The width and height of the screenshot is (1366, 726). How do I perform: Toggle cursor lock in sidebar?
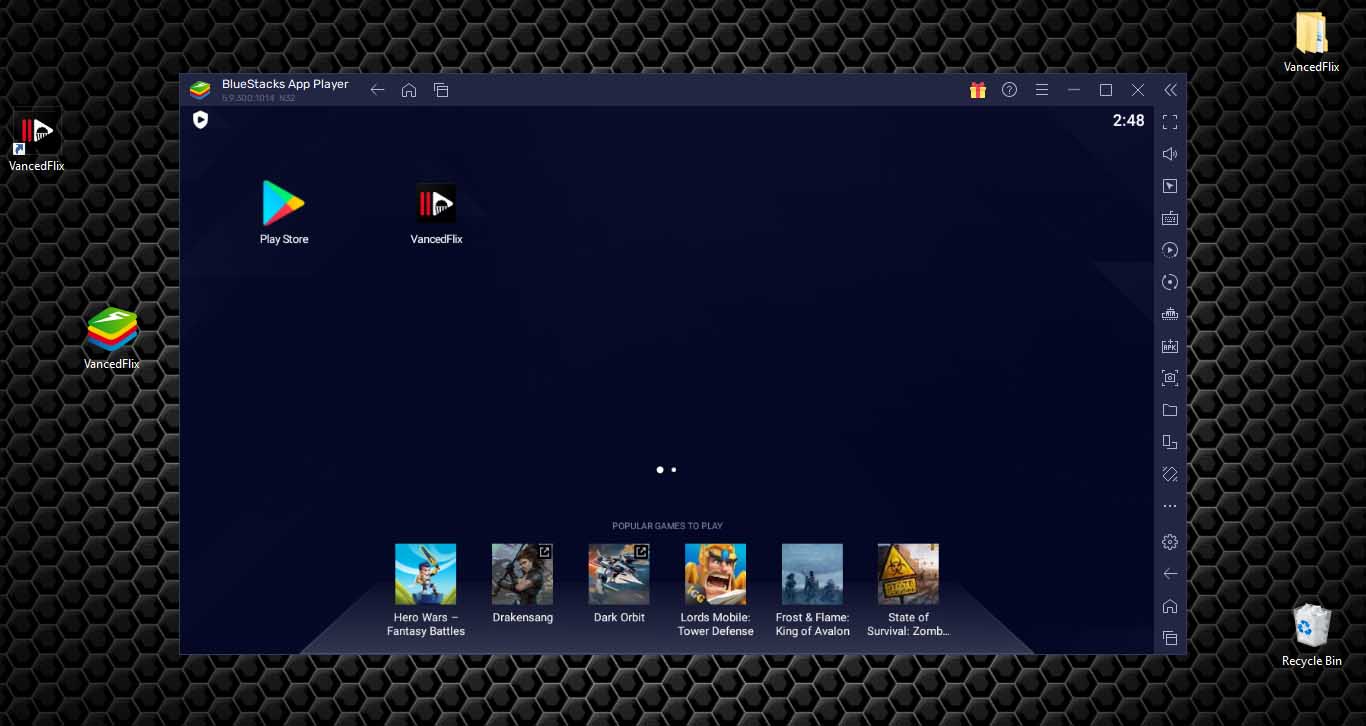tap(1170, 186)
